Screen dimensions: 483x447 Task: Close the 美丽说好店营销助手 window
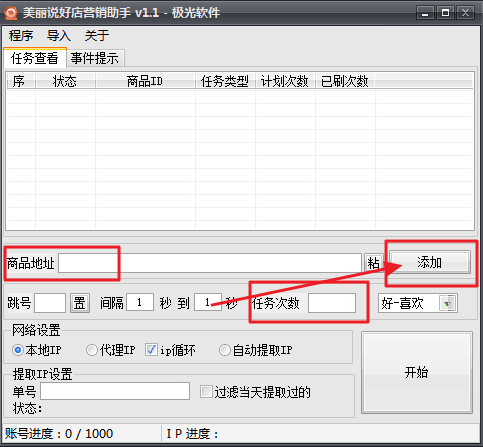point(465,13)
